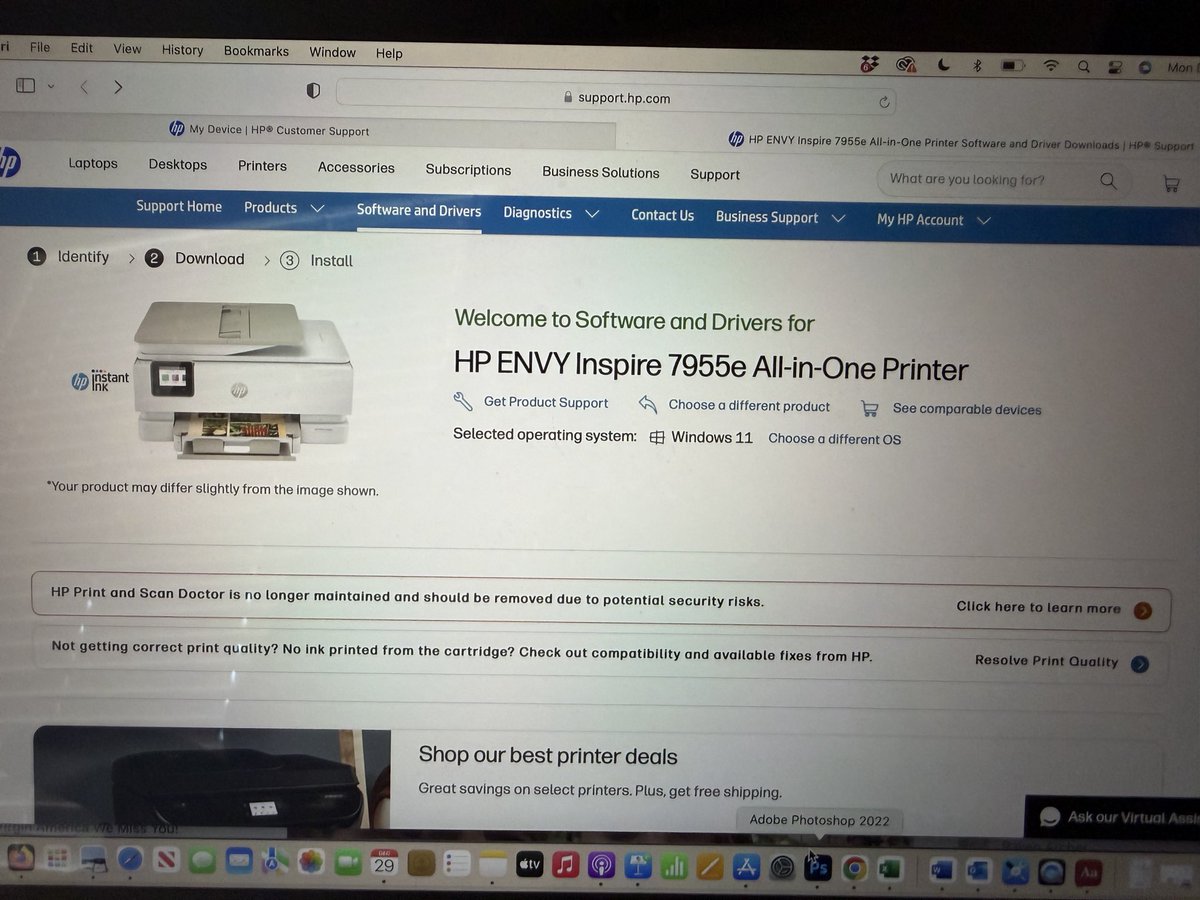Open the shopping cart icon

pos(1172,183)
